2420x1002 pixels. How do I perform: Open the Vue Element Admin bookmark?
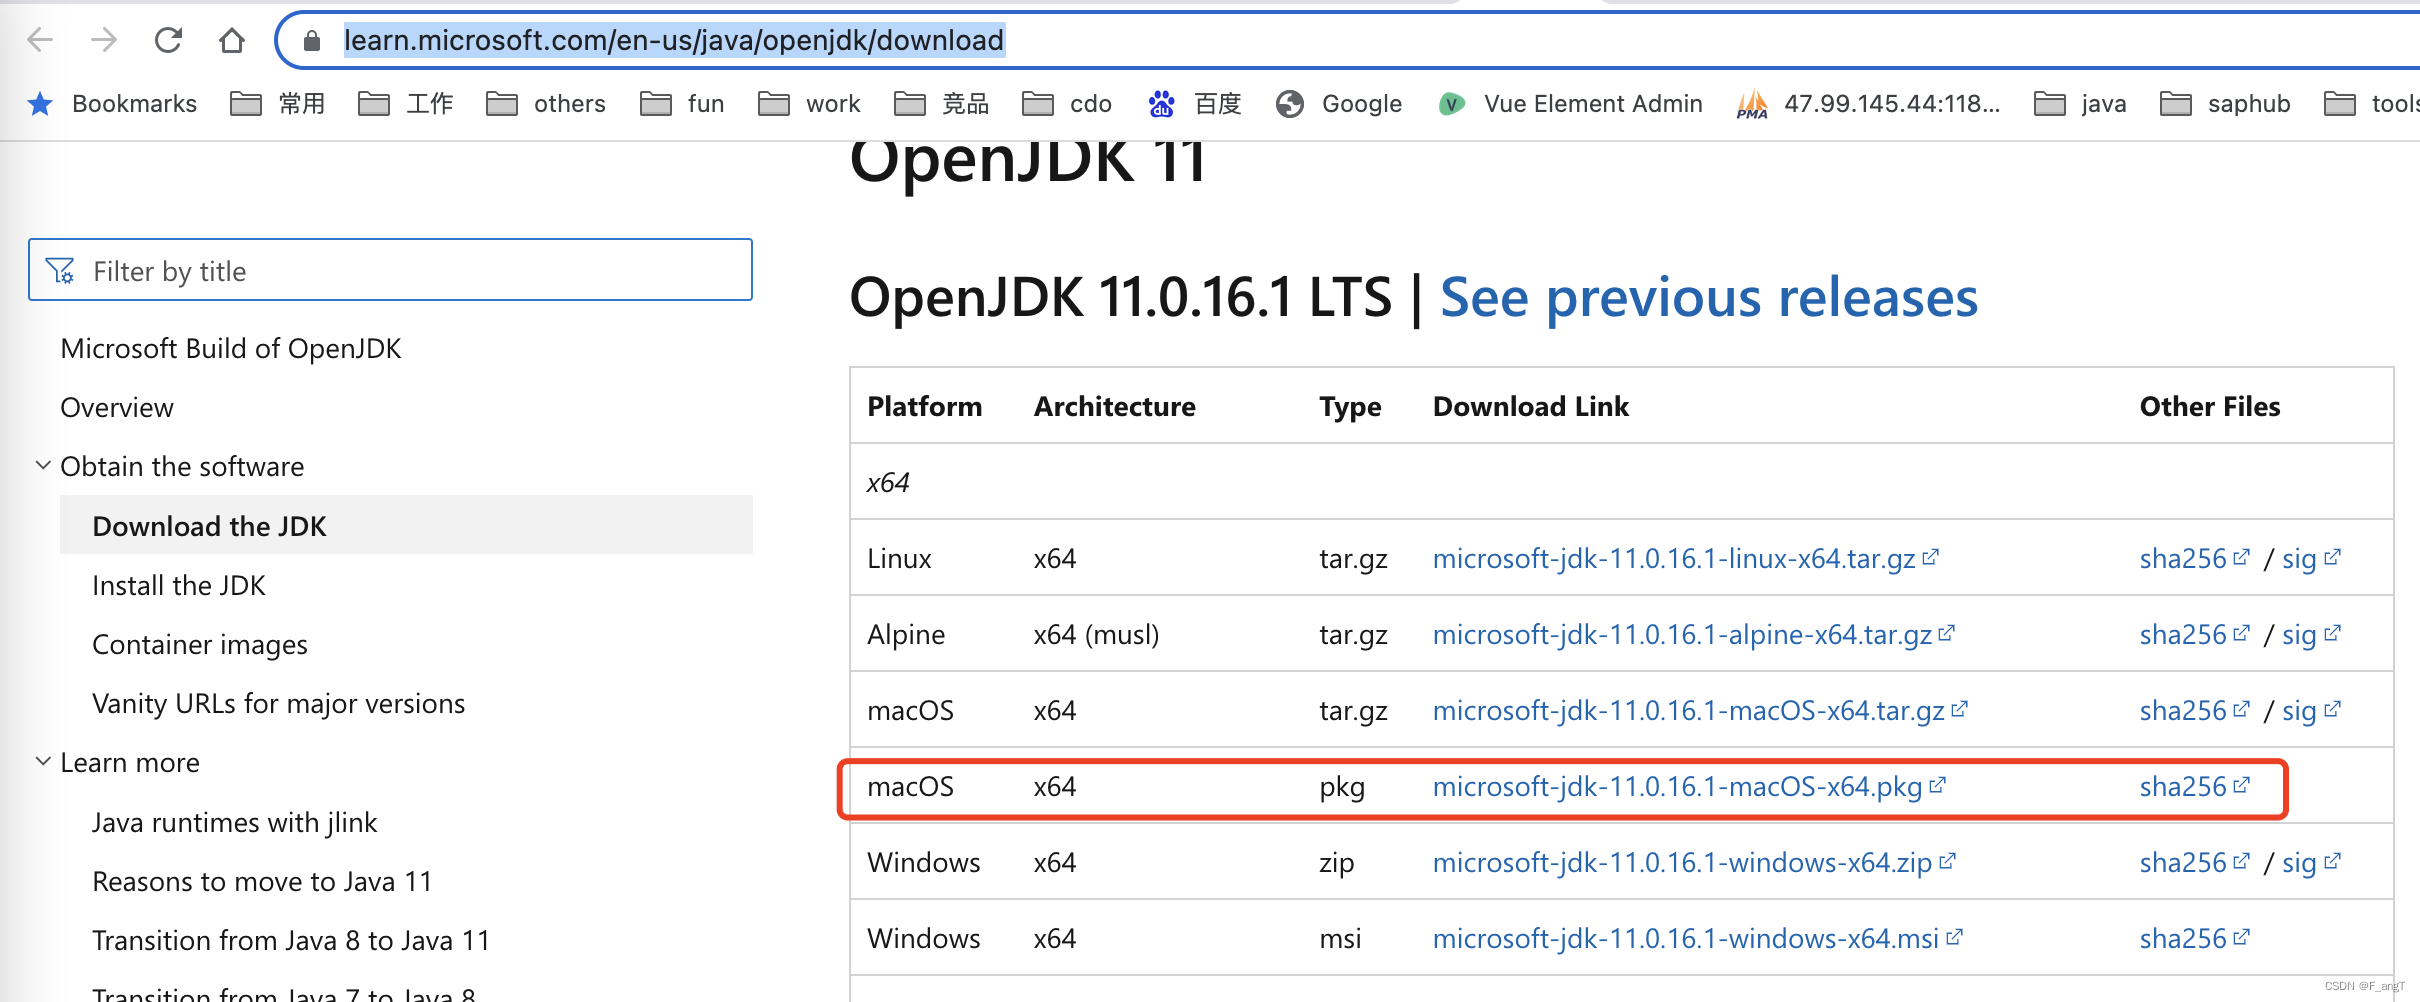[1570, 103]
